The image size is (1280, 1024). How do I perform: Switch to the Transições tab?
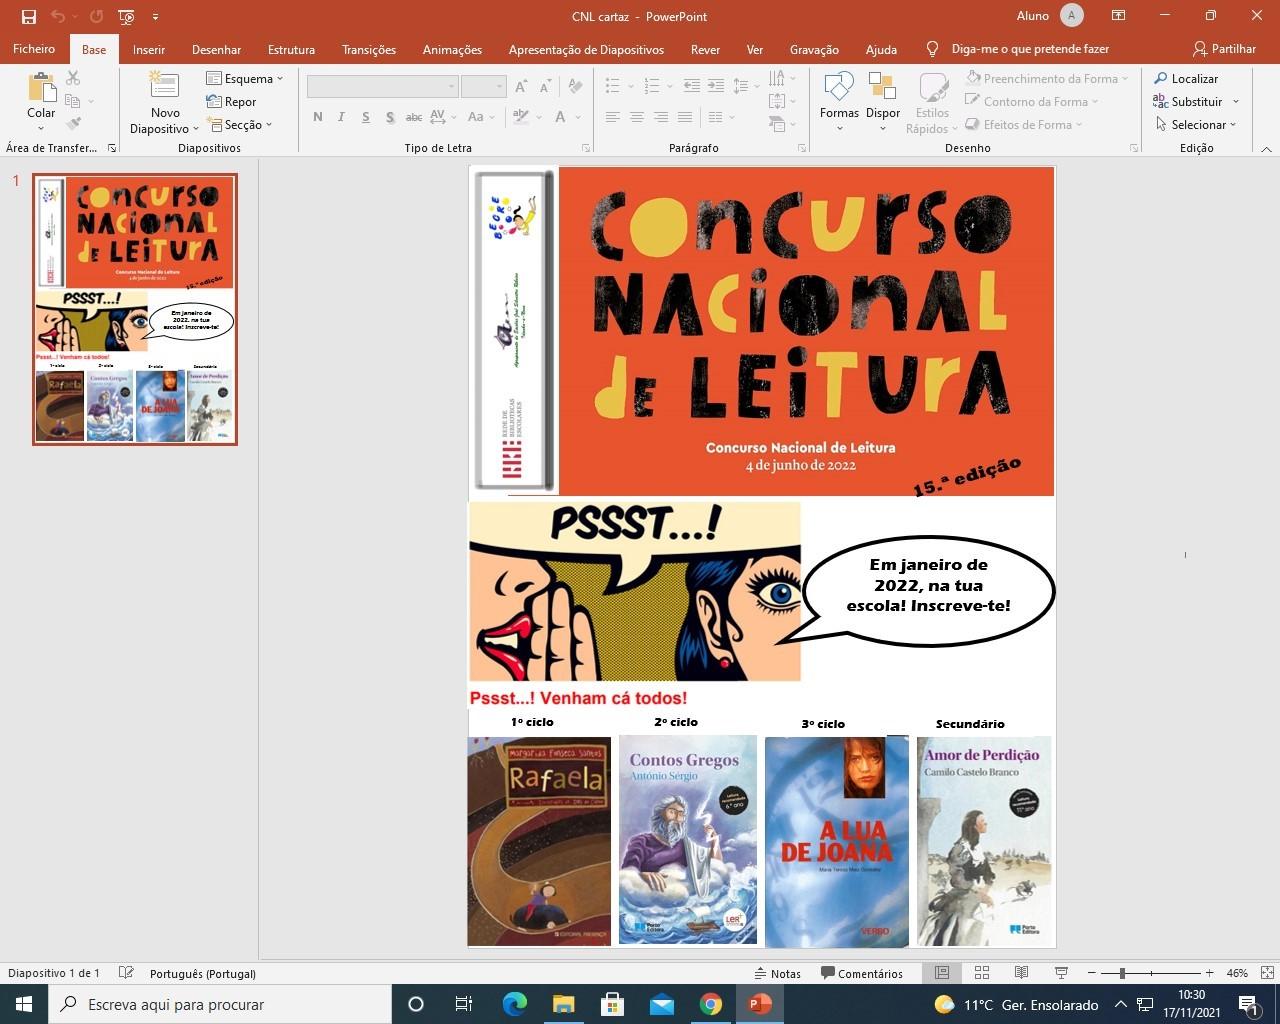click(x=369, y=49)
